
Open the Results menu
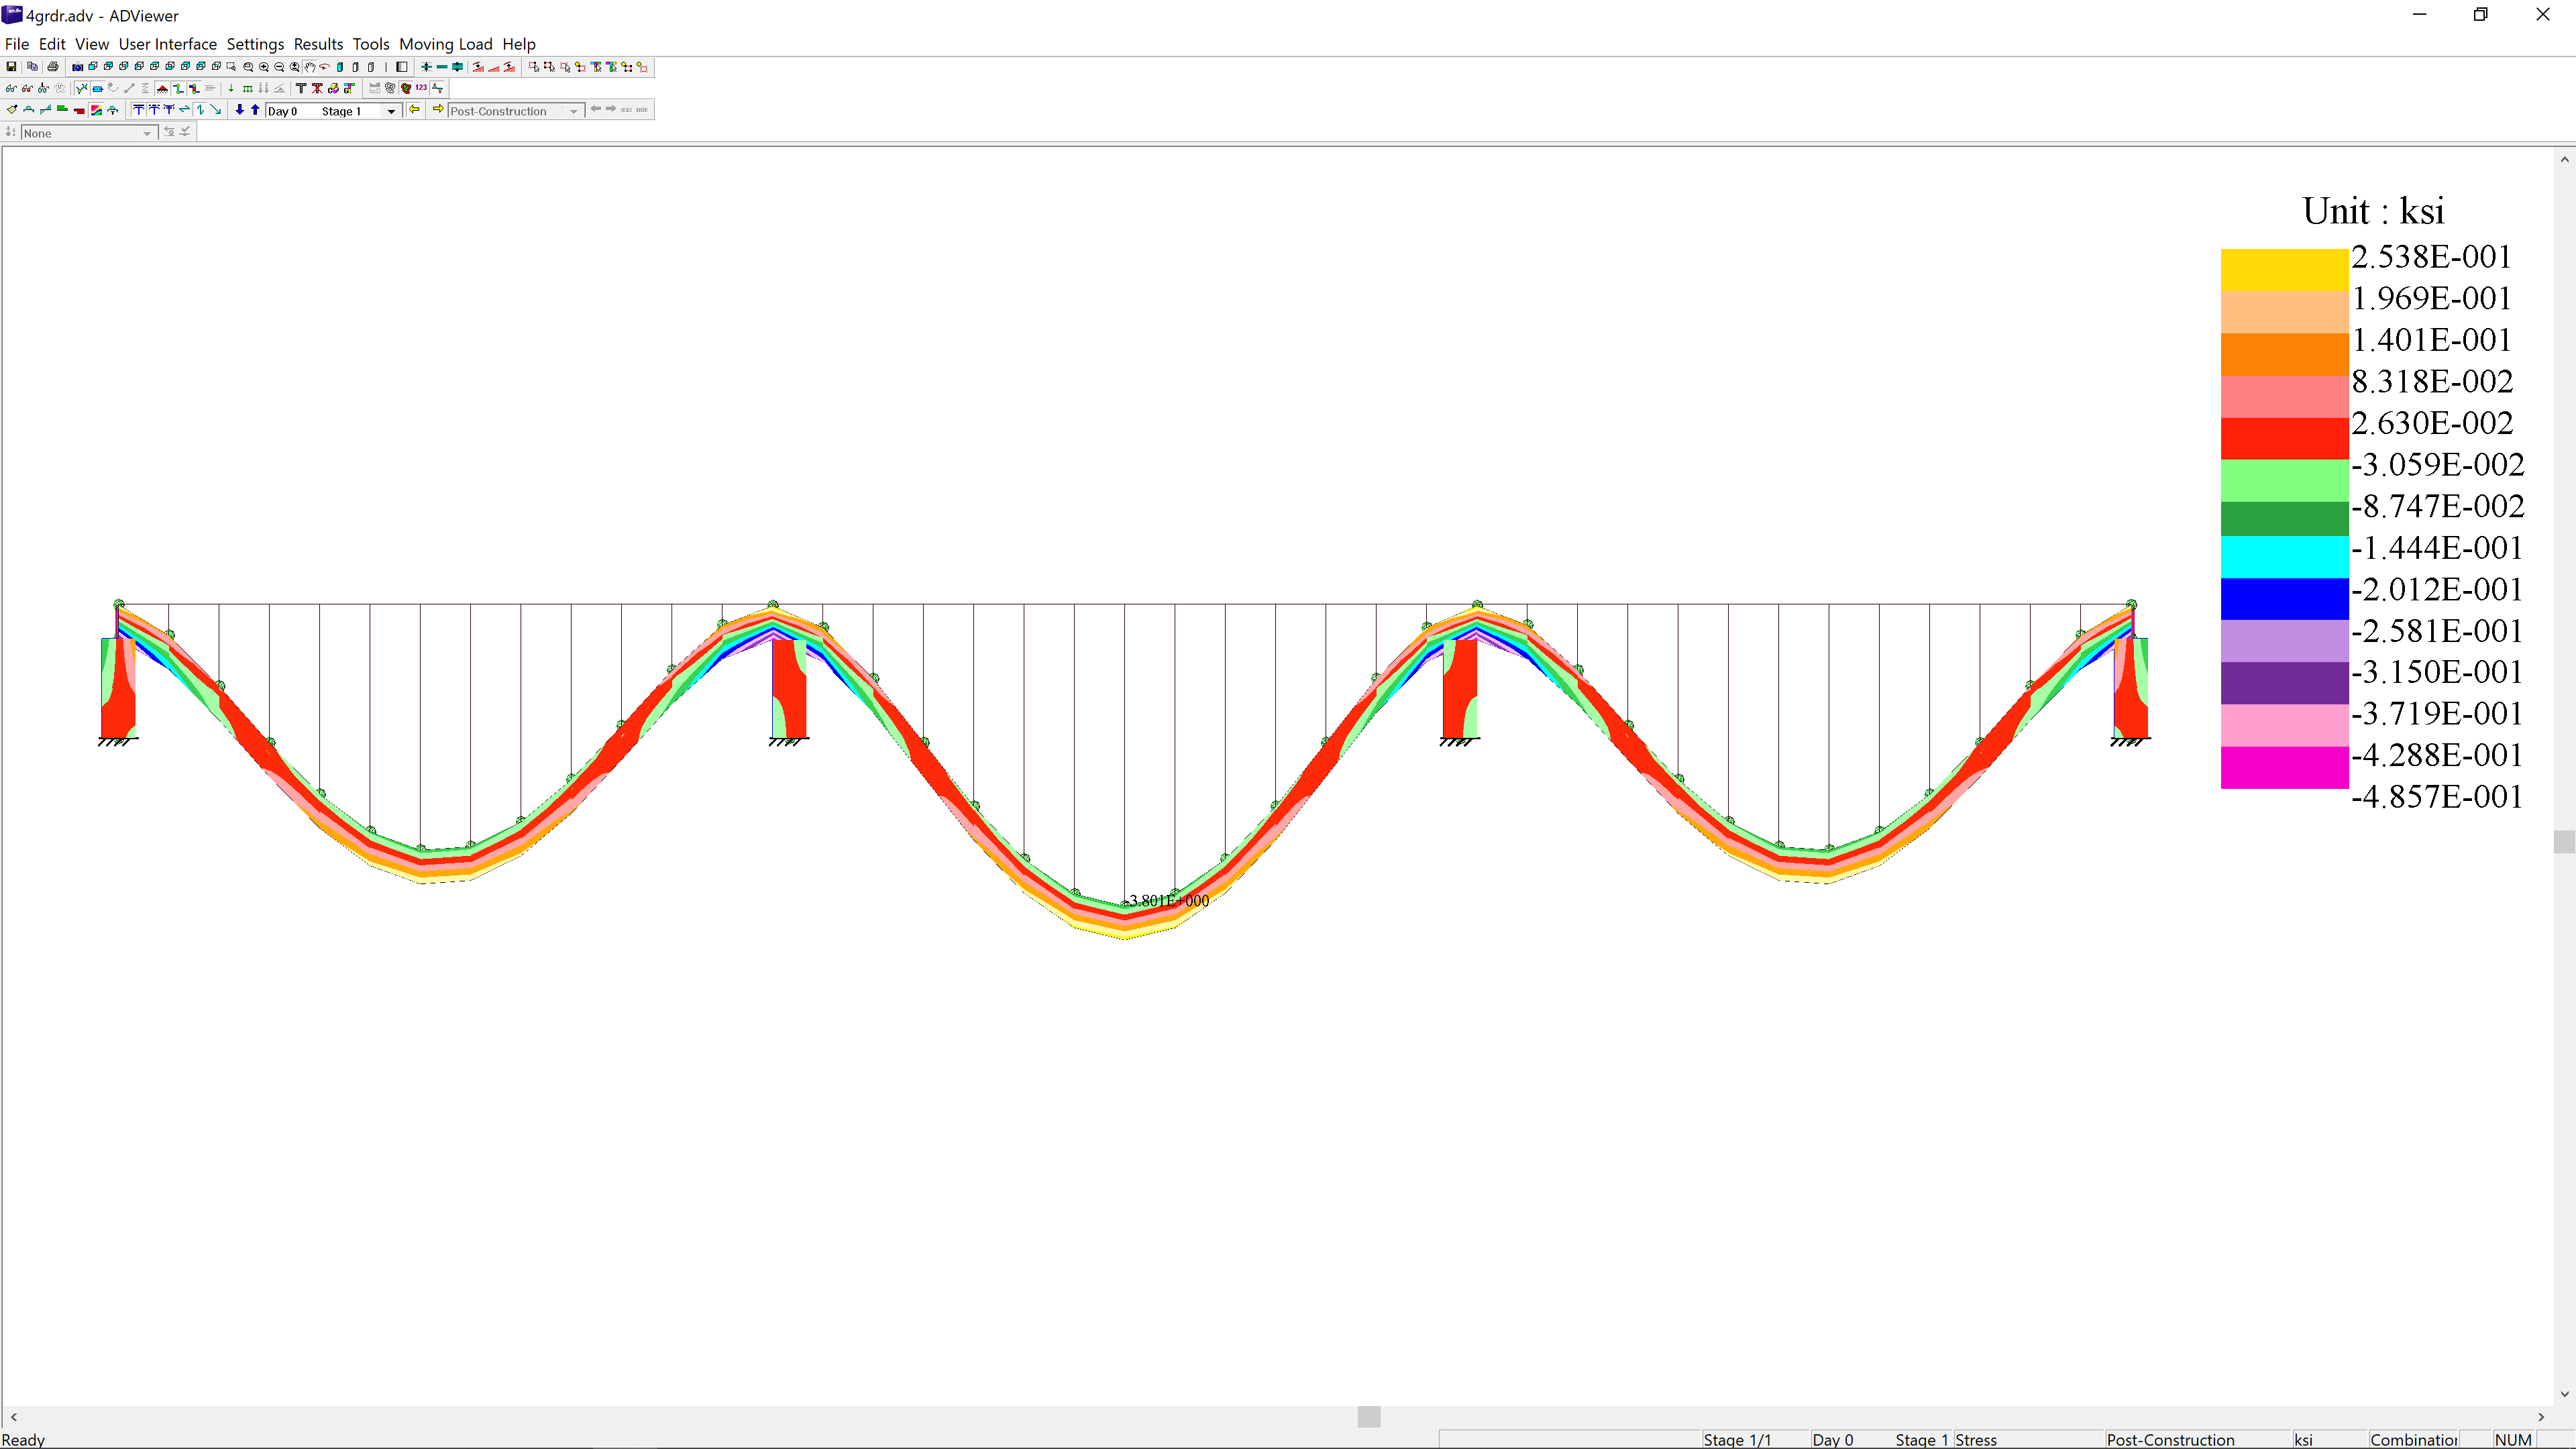click(x=318, y=44)
